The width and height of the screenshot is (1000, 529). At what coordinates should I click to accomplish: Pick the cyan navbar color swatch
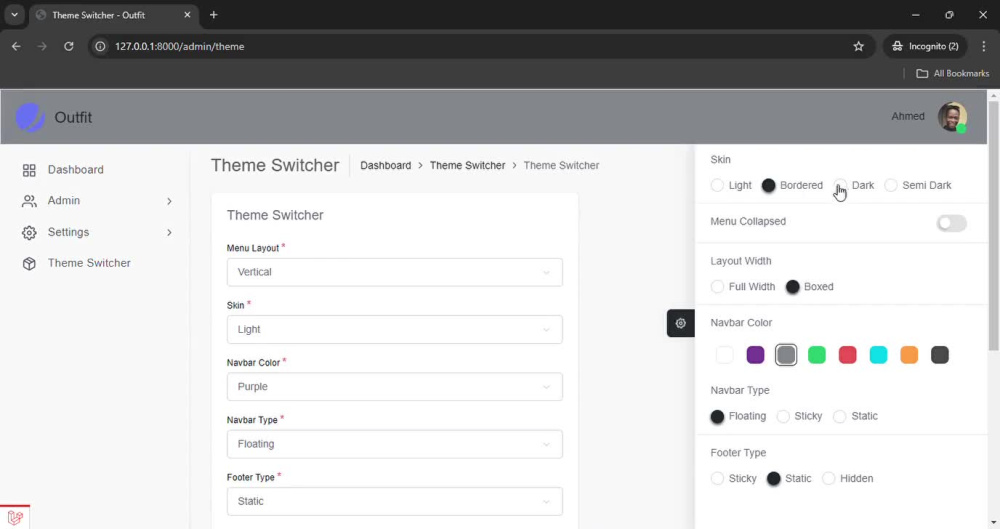coord(878,355)
